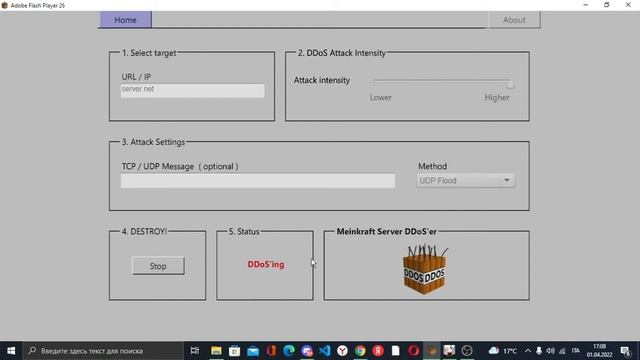Click the taskbar search box

pyautogui.click(x=103, y=351)
